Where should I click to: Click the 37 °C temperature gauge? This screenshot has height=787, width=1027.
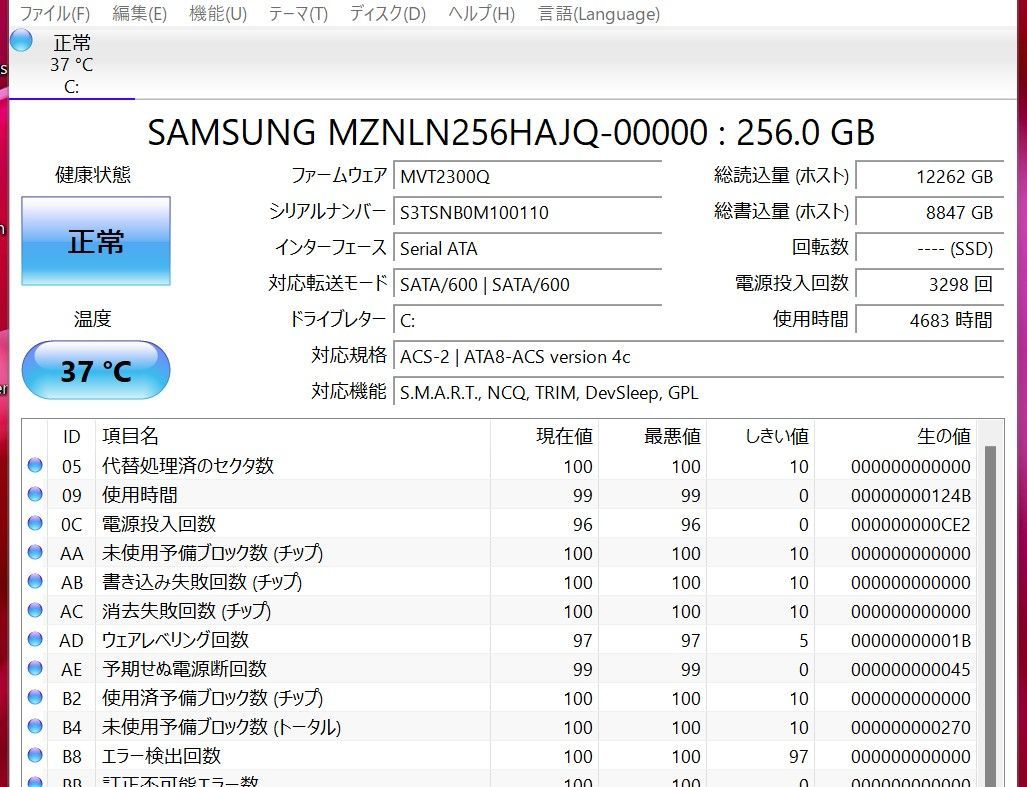pyautogui.click(x=95, y=369)
